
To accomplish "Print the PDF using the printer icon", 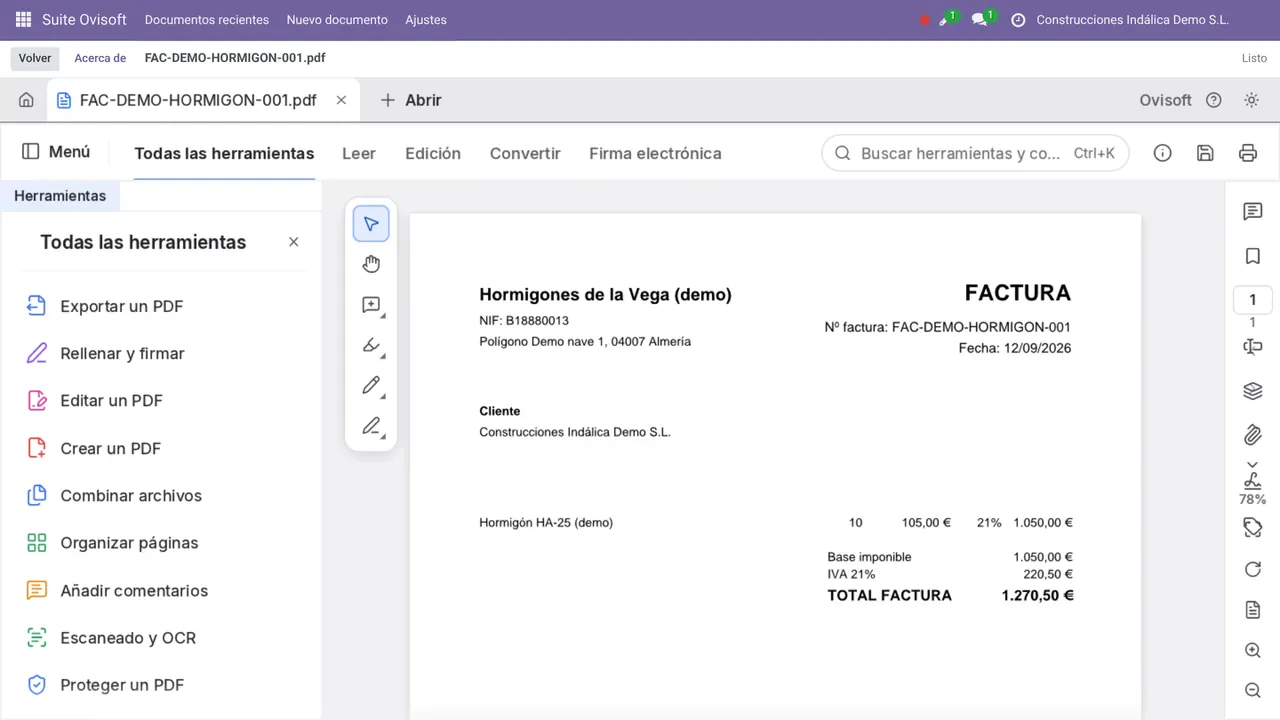I will pos(1248,153).
